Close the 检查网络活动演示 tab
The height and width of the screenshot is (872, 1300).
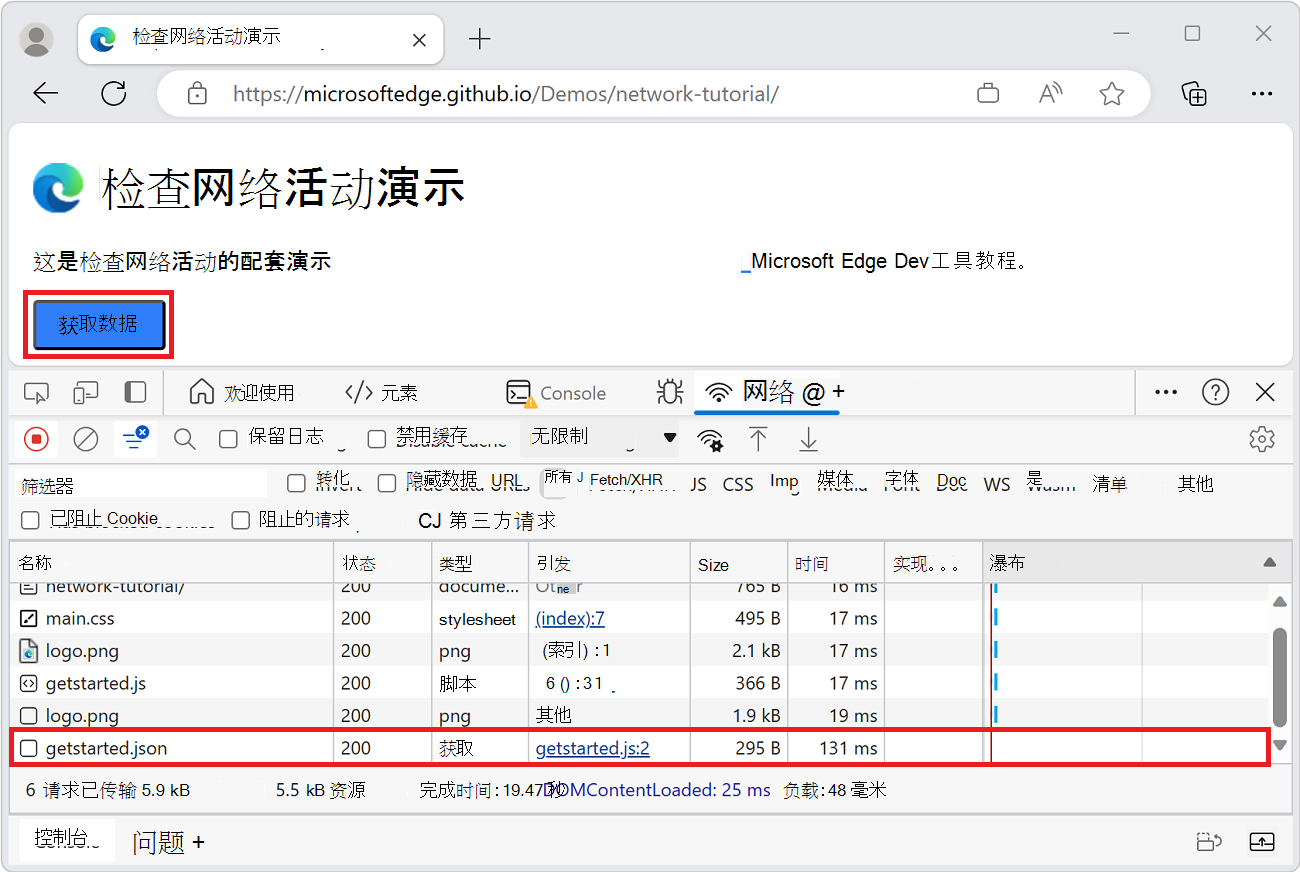click(420, 40)
